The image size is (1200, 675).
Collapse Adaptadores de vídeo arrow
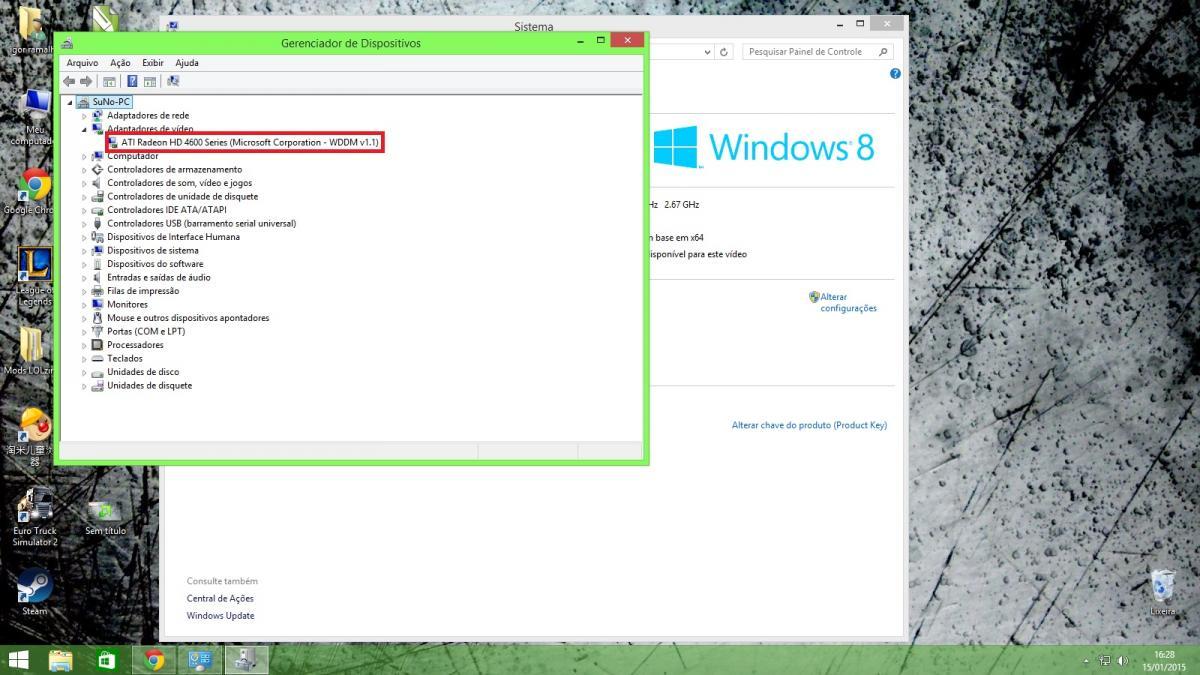(84, 129)
